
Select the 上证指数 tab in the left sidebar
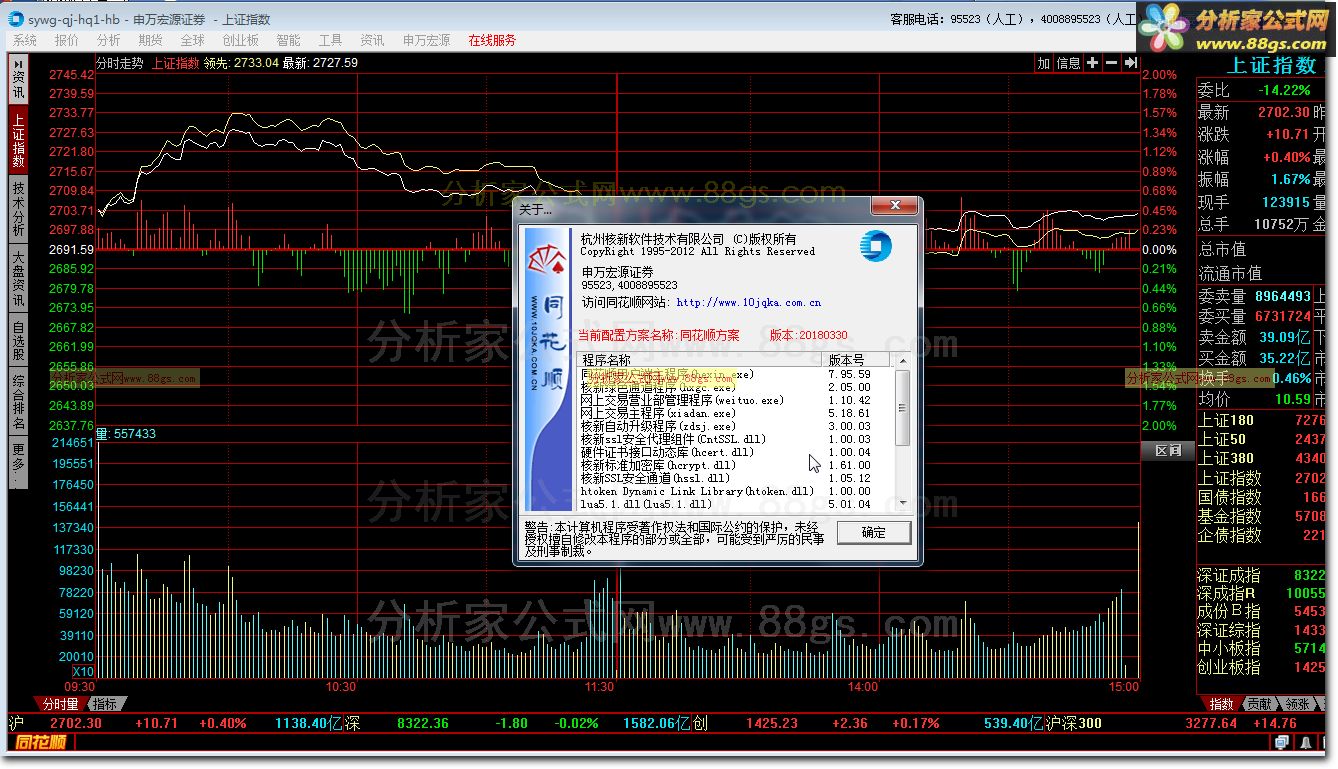pos(18,139)
